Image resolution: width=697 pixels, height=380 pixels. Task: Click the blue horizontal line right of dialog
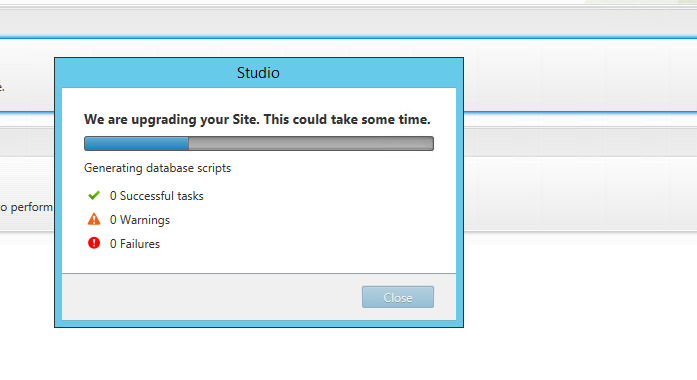tap(580, 112)
